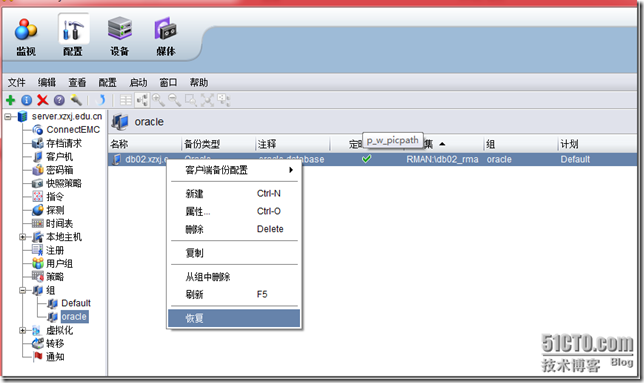
Task: Sort by 名称 column header
Action: 145,144
